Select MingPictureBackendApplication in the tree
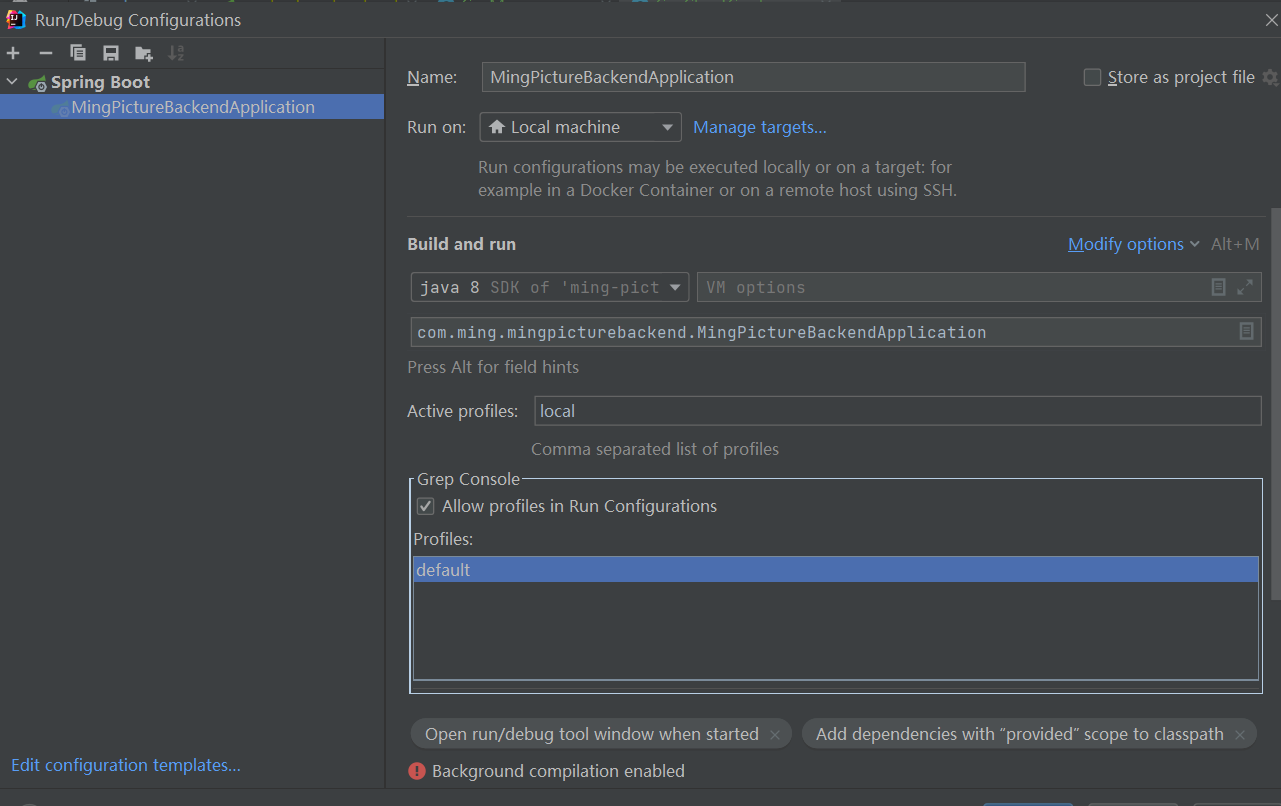The image size is (1281, 806). click(x=192, y=107)
